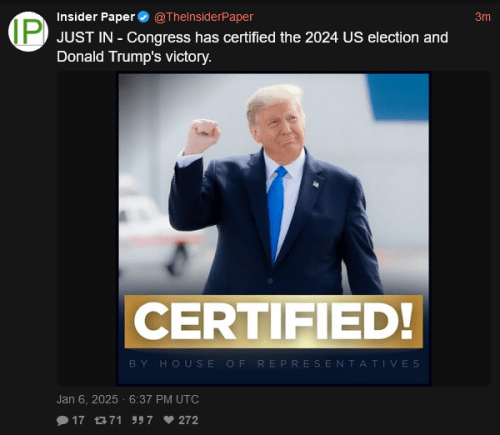The width and height of the screenshot is (500, 435).
Task: Open the @TheInsiderPaper handle link
Action: (203, 17)
